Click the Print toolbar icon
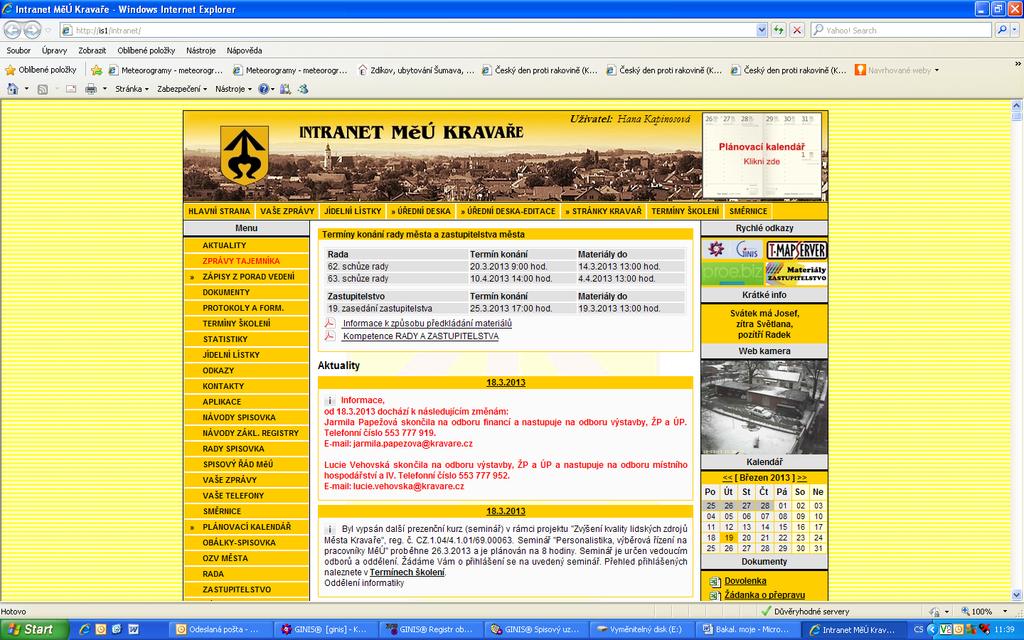This screenshot has height=640, width=1024. click(x=91, y=89)
